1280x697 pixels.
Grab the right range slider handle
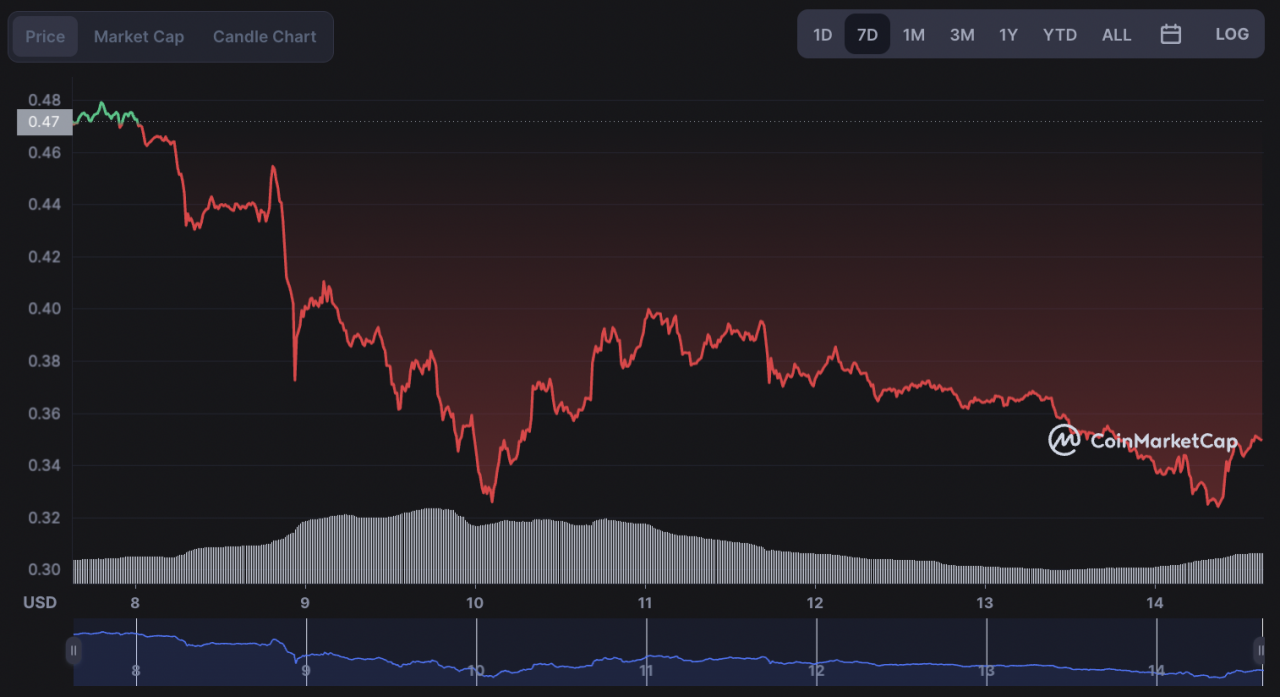point(1259,651)
